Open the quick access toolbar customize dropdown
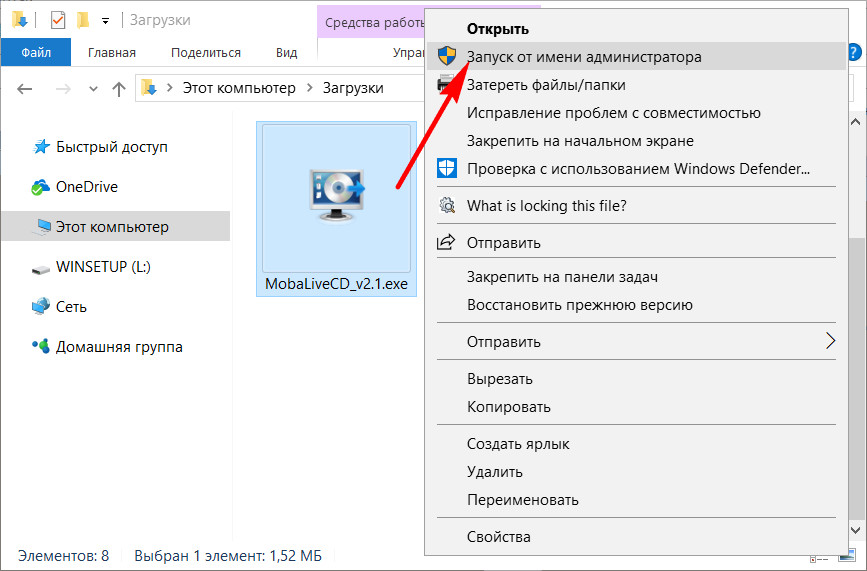Viewport: 867px width, 571px height. pyautogui.click(x=105, y=20)
